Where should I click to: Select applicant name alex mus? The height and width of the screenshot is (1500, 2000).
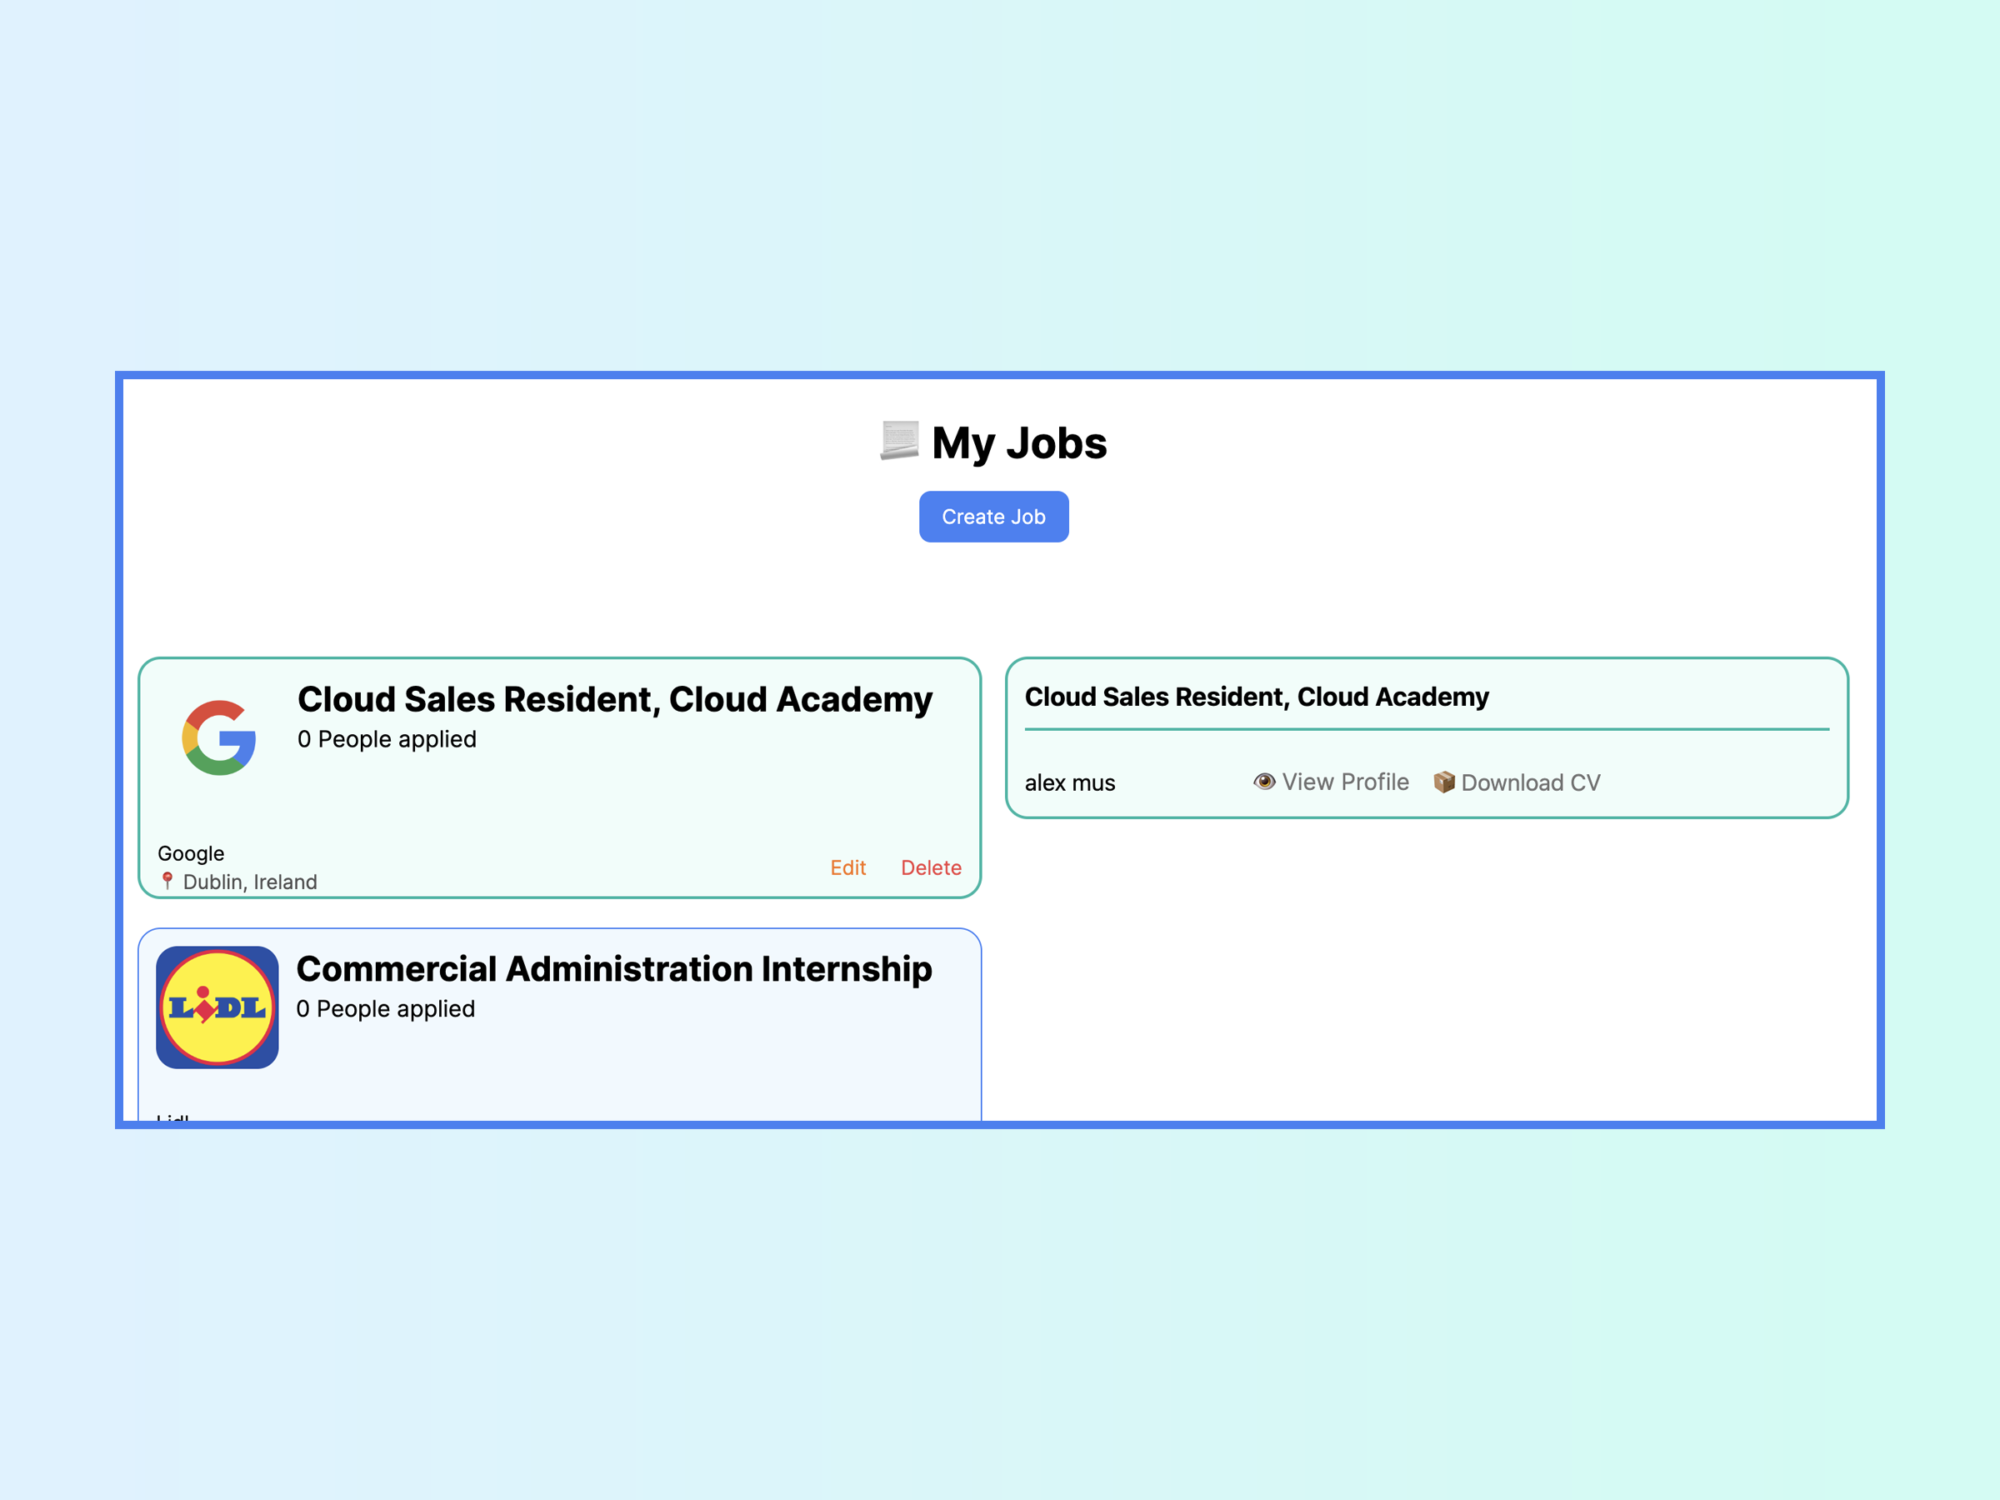[x=1069, y=783]
